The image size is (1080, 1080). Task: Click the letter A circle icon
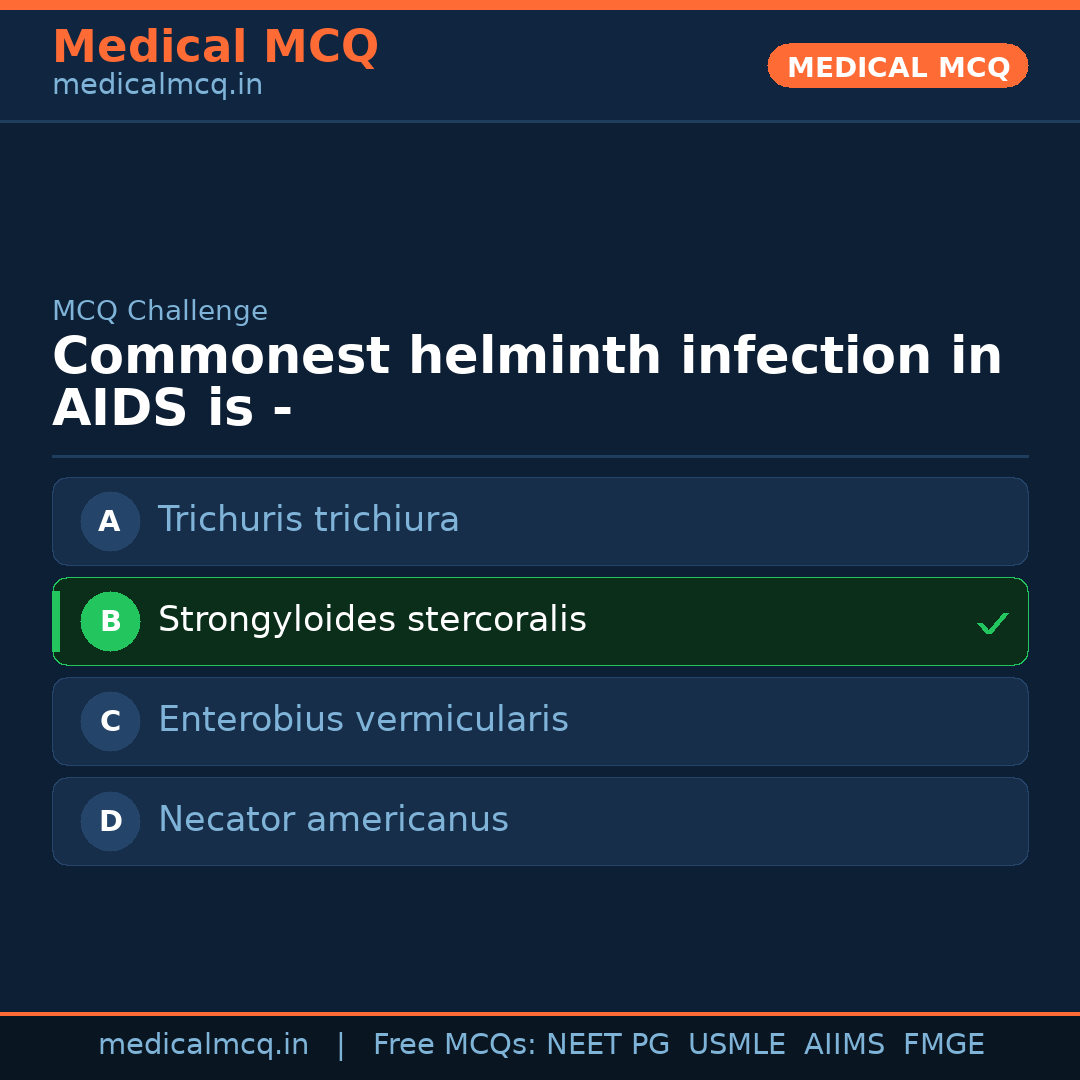tap(110, 521)
